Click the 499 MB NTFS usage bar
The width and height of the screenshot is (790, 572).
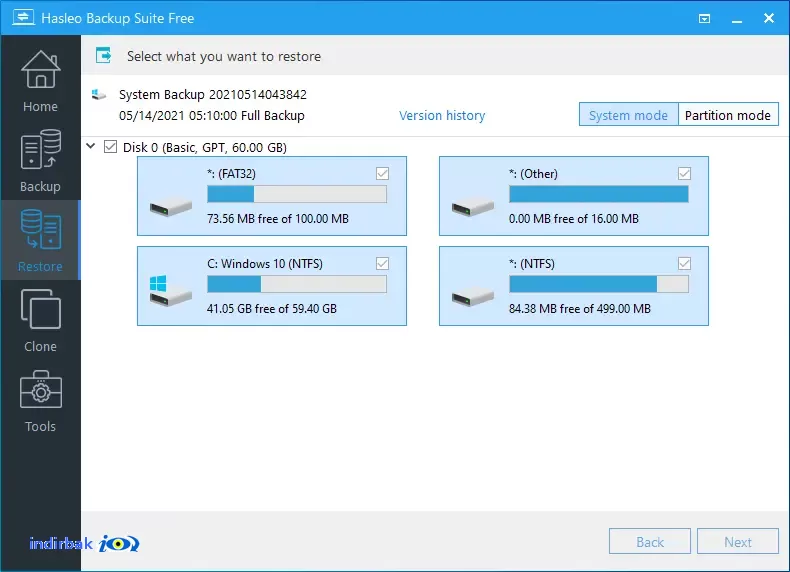tap(599, 284)
